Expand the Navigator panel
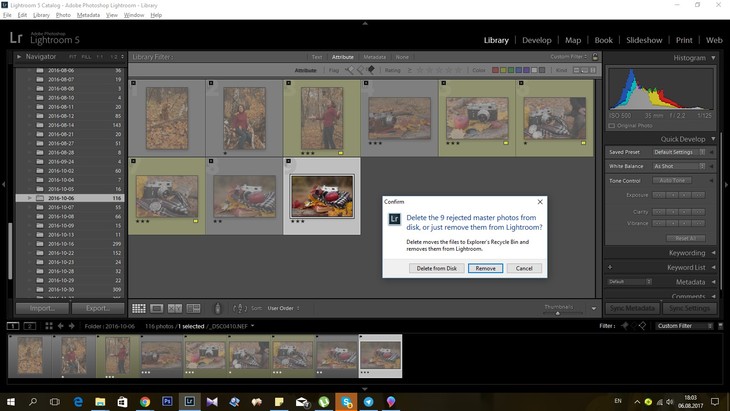 click(x=19, y=56)
